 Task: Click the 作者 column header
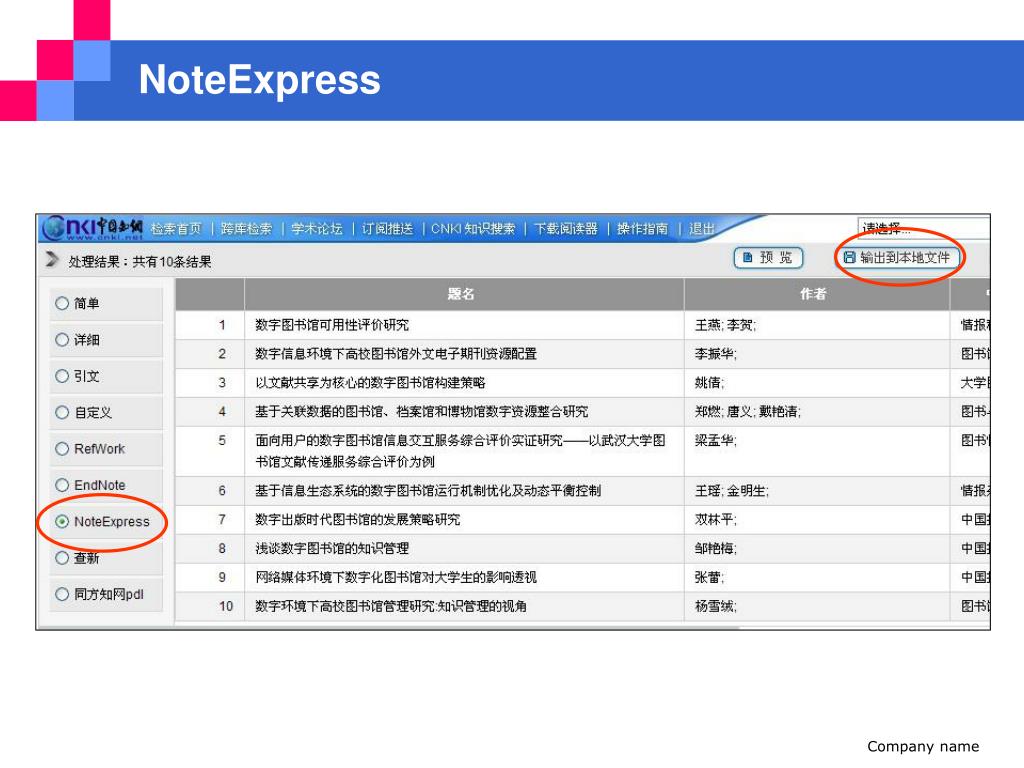pos(816,294)
